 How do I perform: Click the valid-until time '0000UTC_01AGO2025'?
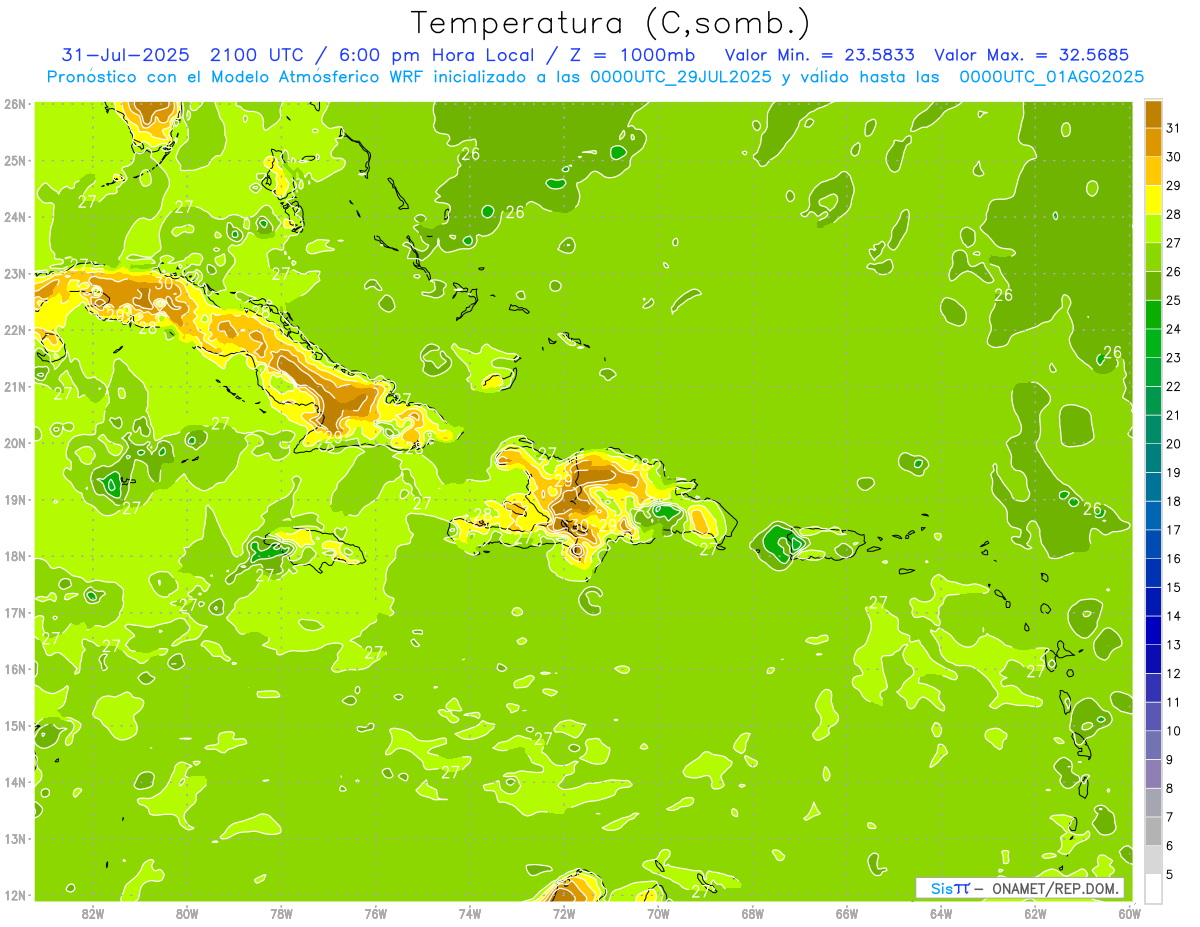(1051, 77)
